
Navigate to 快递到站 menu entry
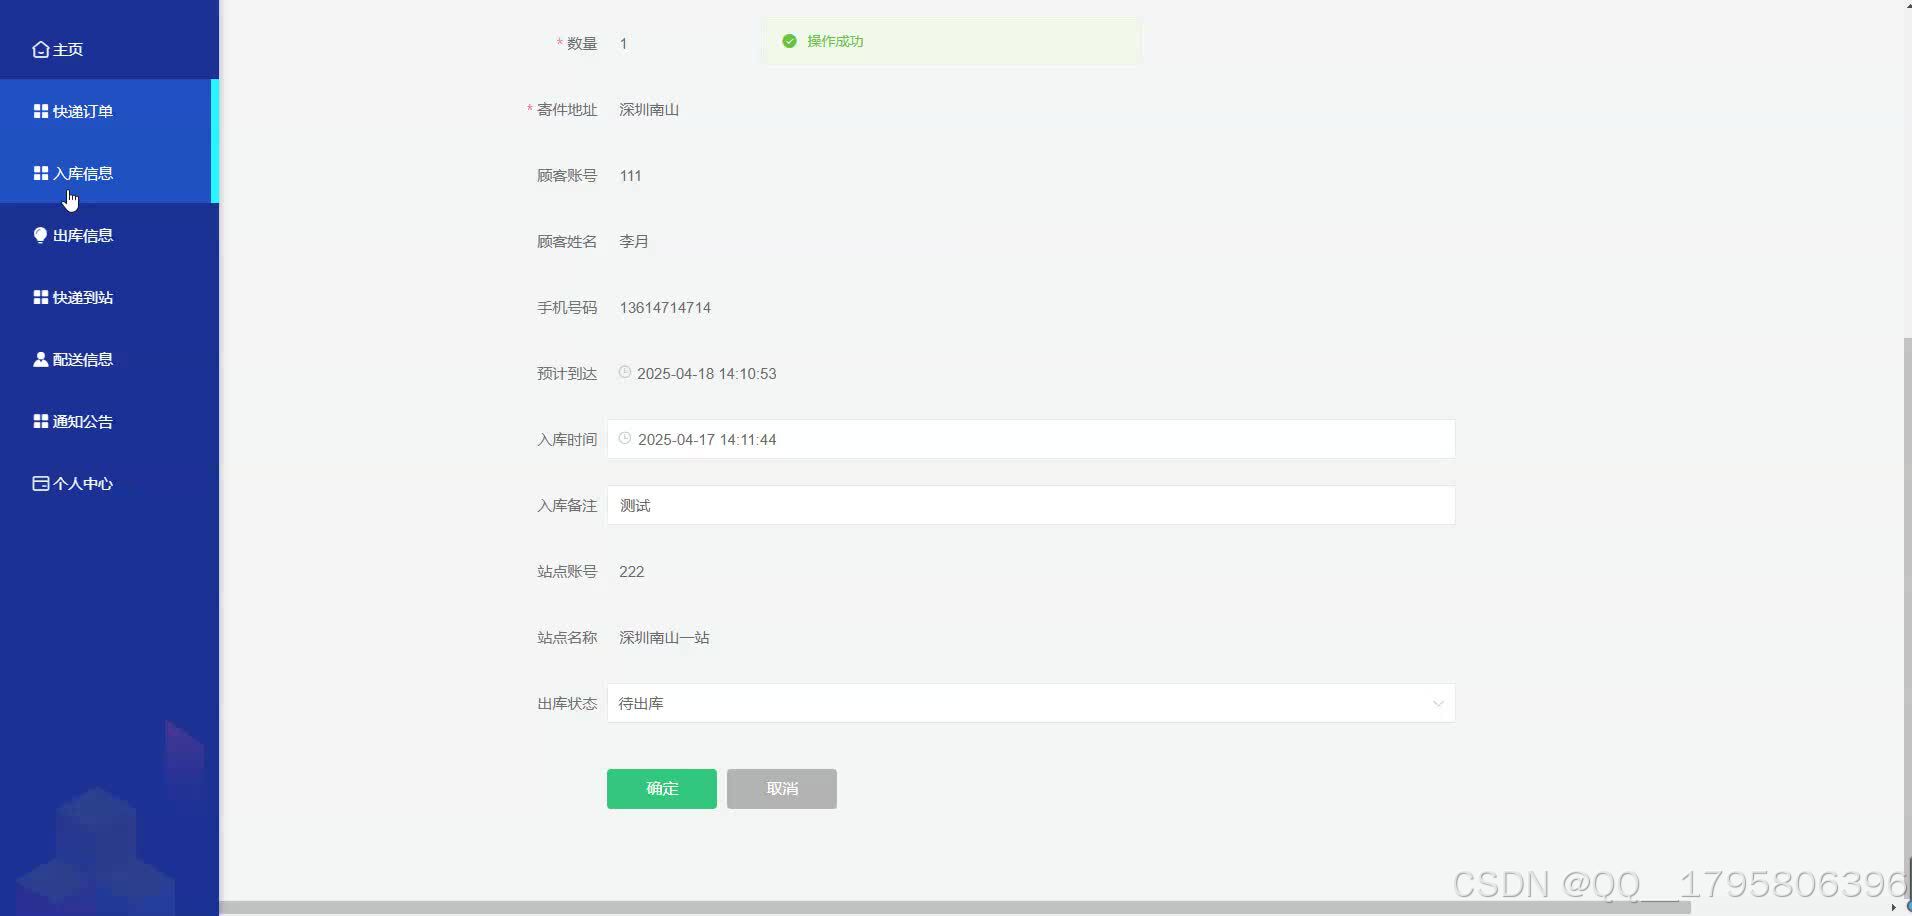pos(83,297)
